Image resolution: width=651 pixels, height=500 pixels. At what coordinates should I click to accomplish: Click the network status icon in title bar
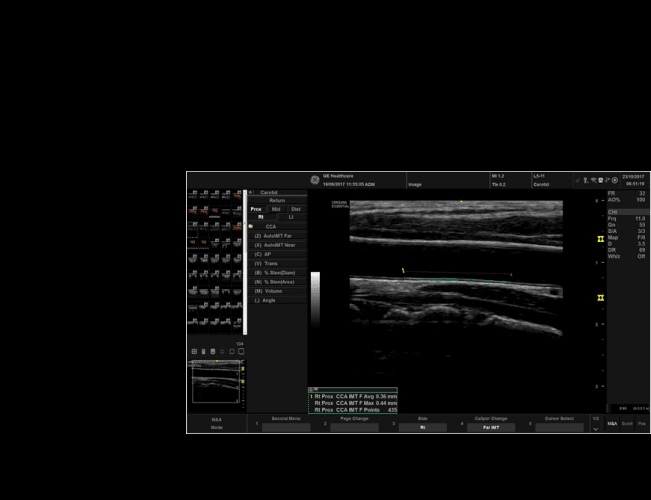592,181
